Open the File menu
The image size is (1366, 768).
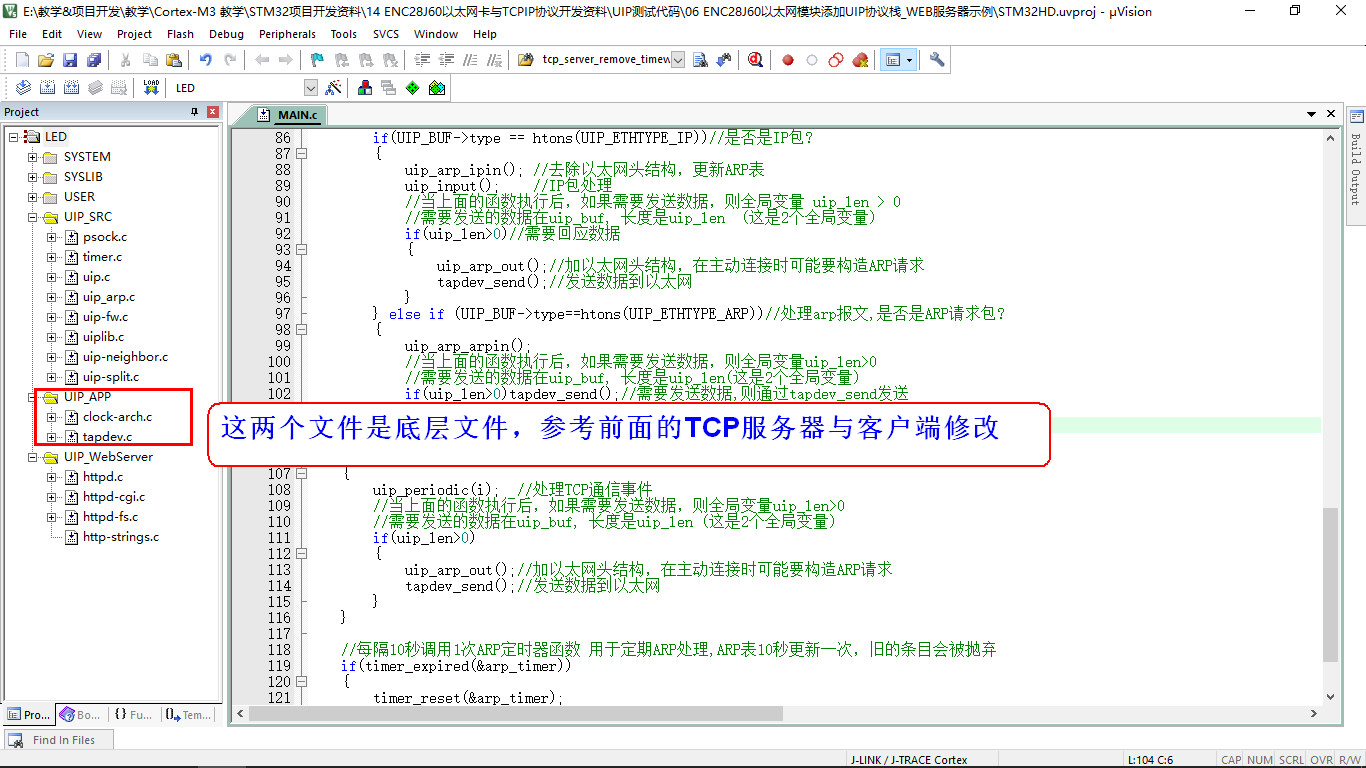(x=18, y=34)
